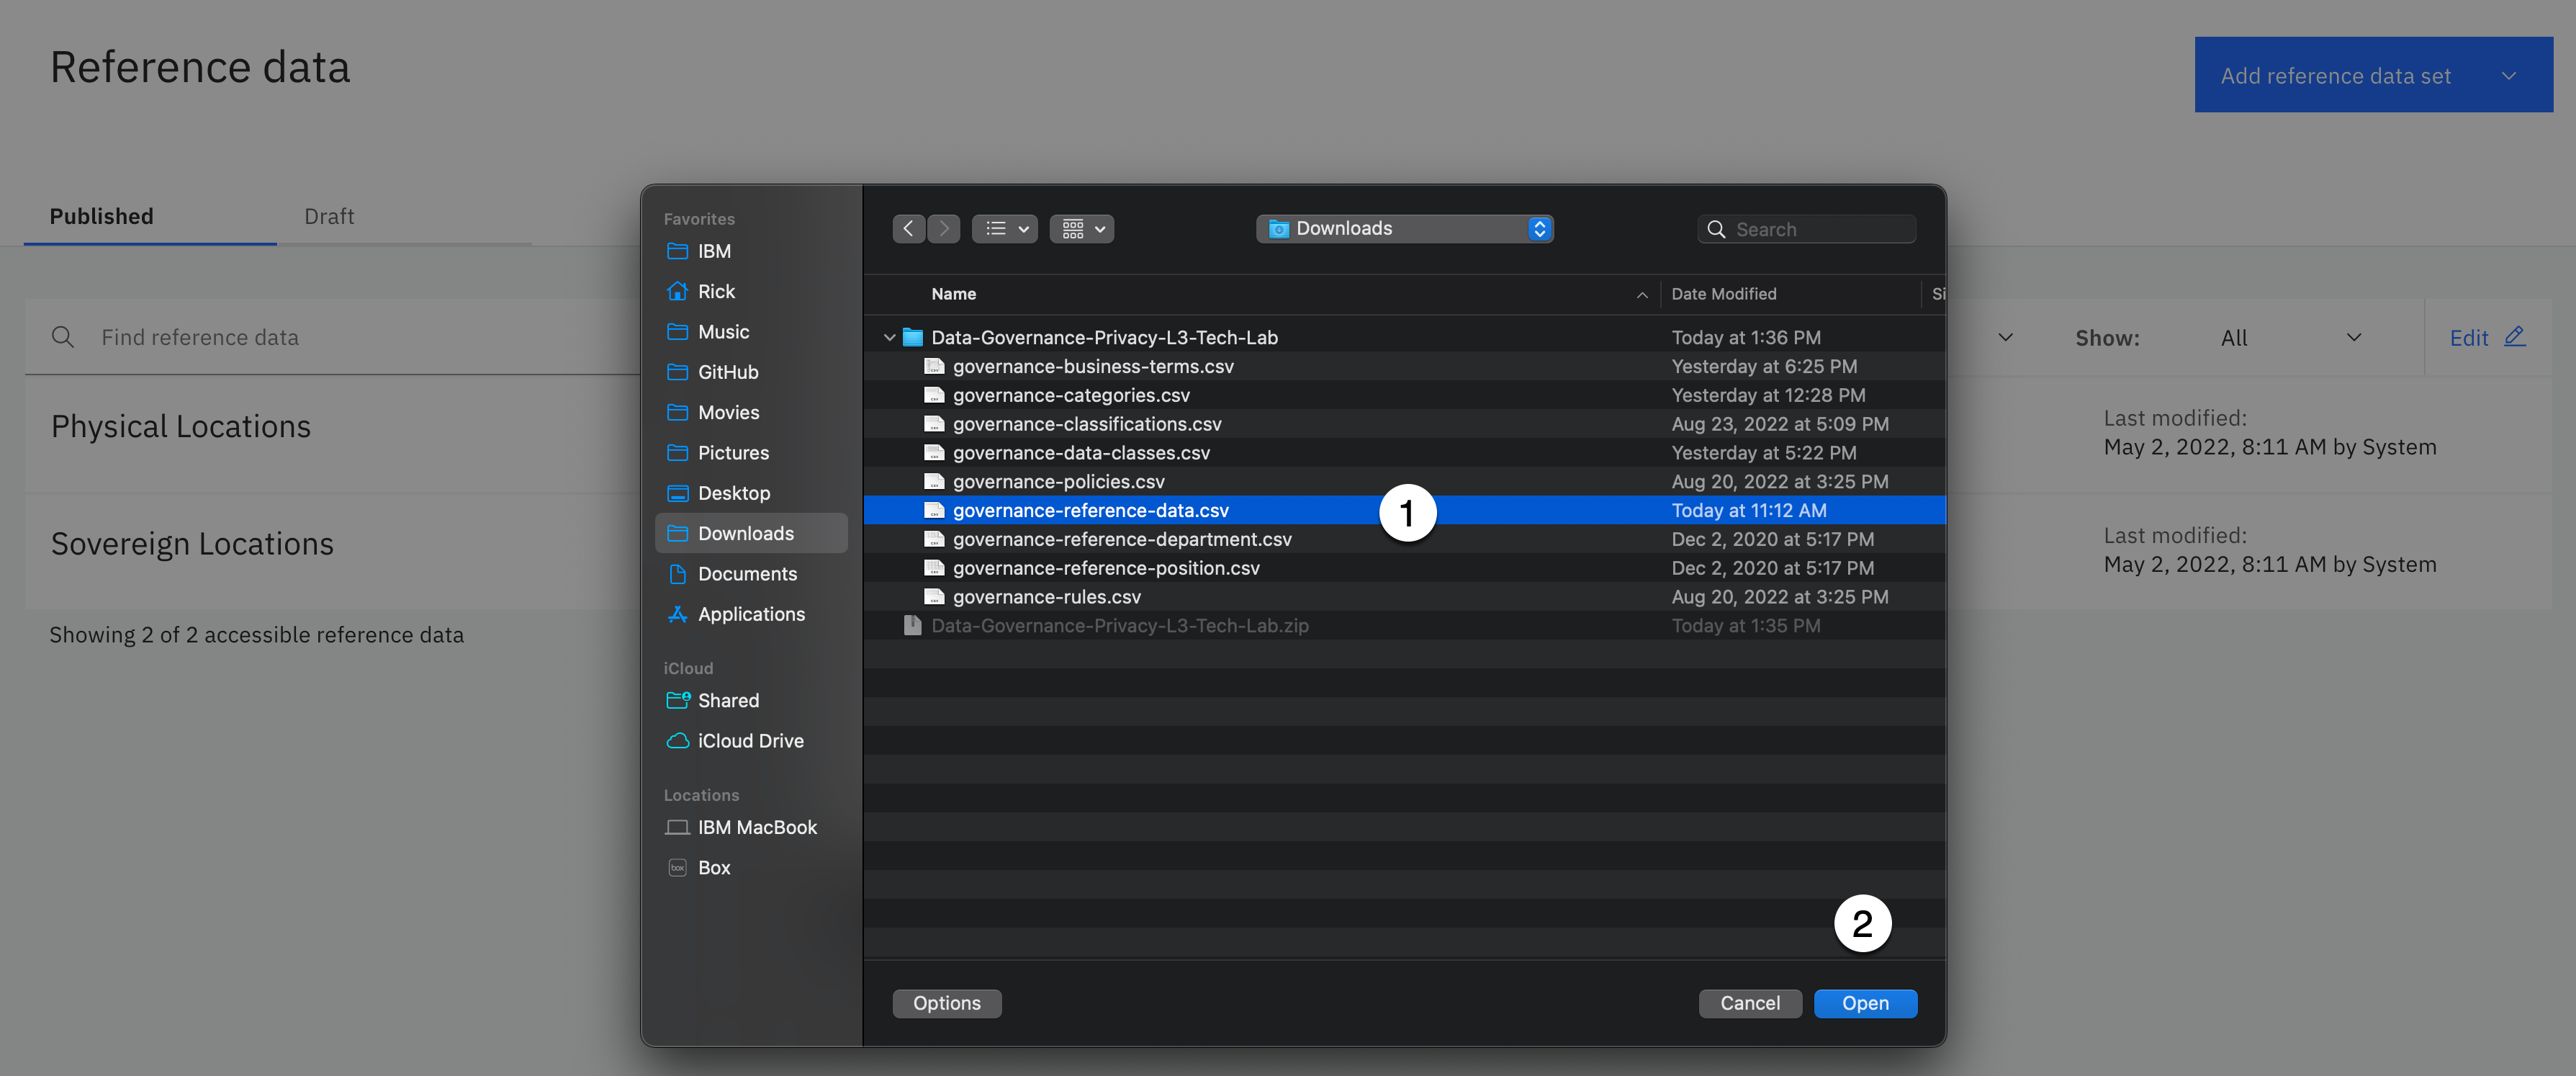The image size is (2576, 1076).
Task: Click the Search field in the file dialog
Action: [x=1818, y=230]
